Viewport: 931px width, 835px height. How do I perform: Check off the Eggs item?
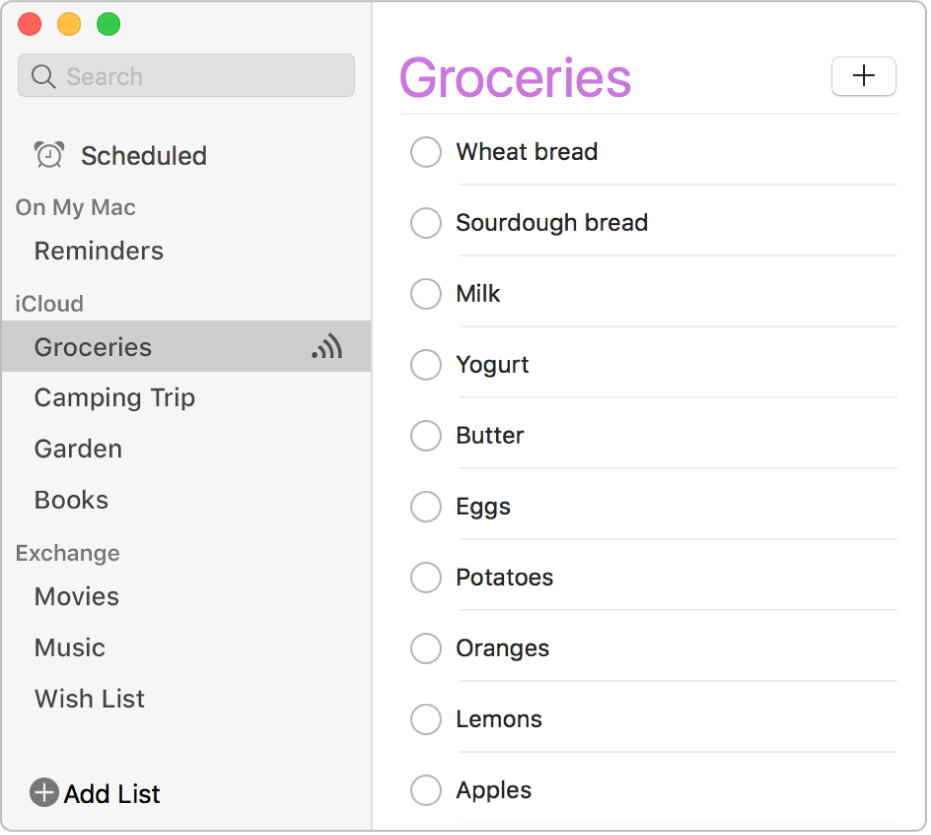pos(426,506)
